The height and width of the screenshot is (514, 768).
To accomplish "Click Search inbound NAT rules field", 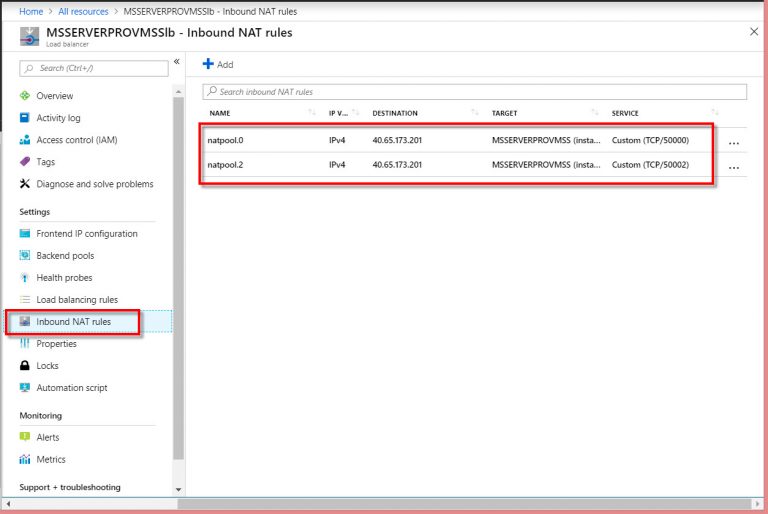I will pos(474,92).
